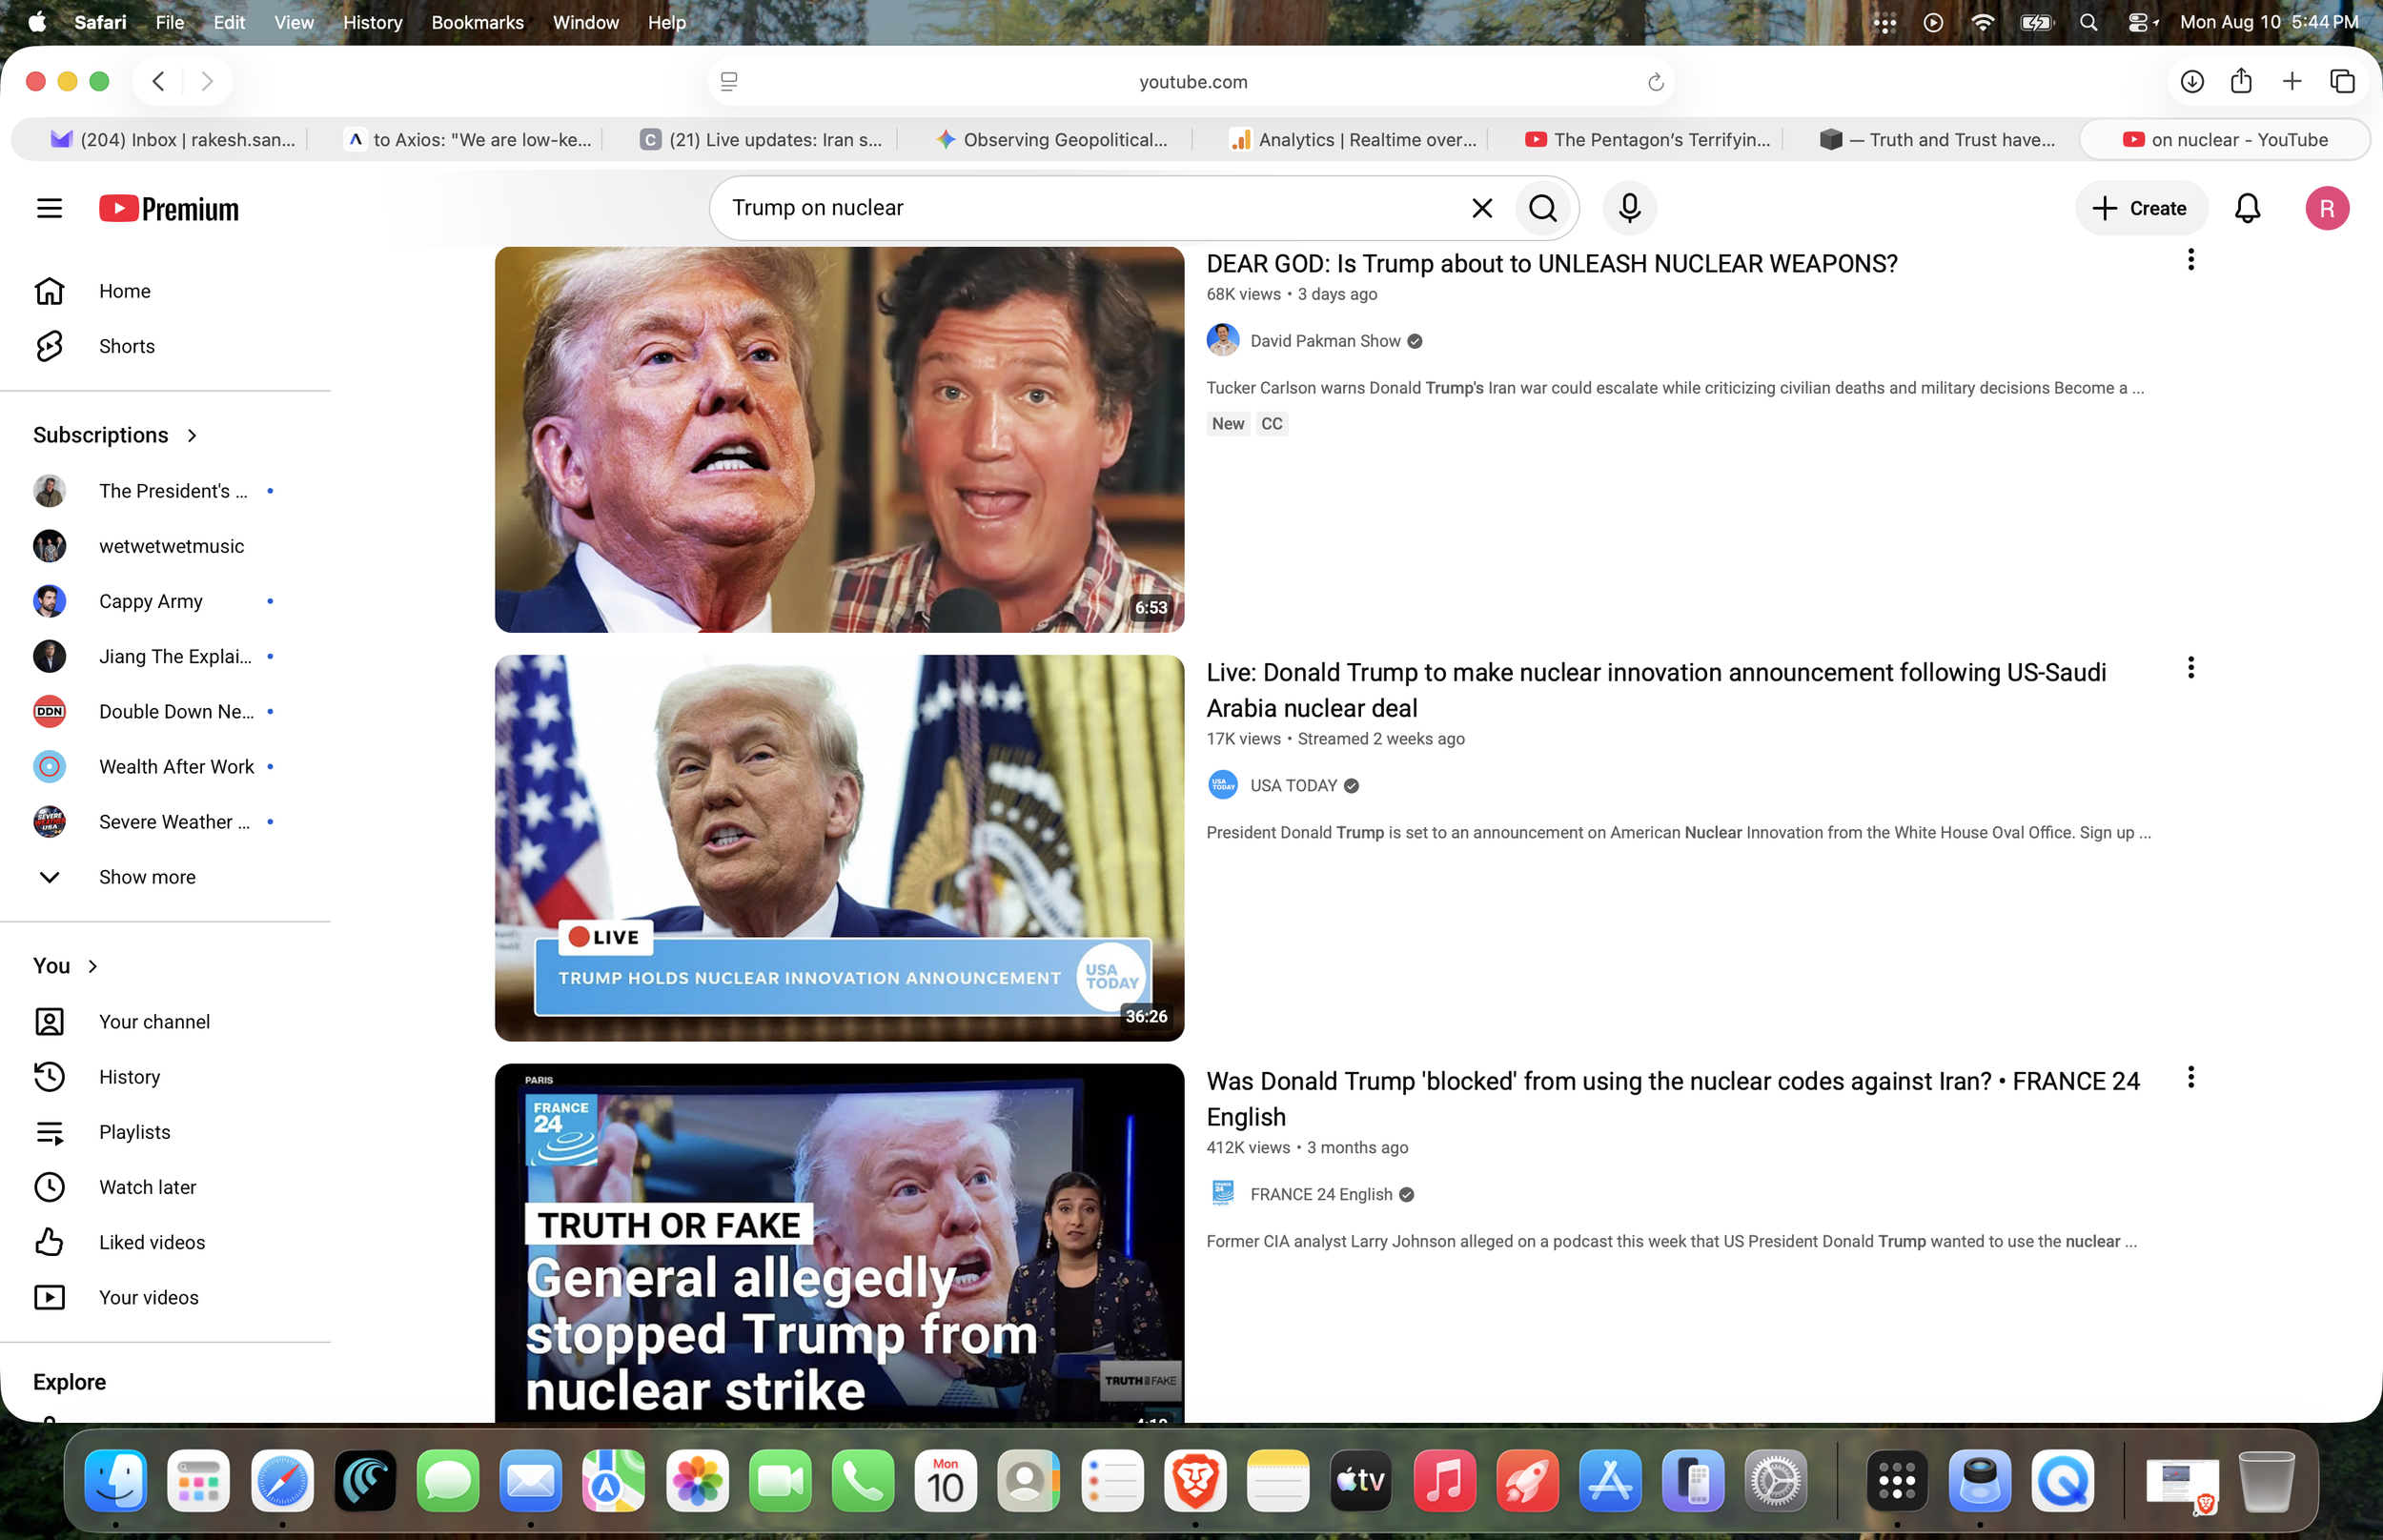Open a new Safari tab
This screenshot has width=2383, height=1540.
tap(2292, 81)
